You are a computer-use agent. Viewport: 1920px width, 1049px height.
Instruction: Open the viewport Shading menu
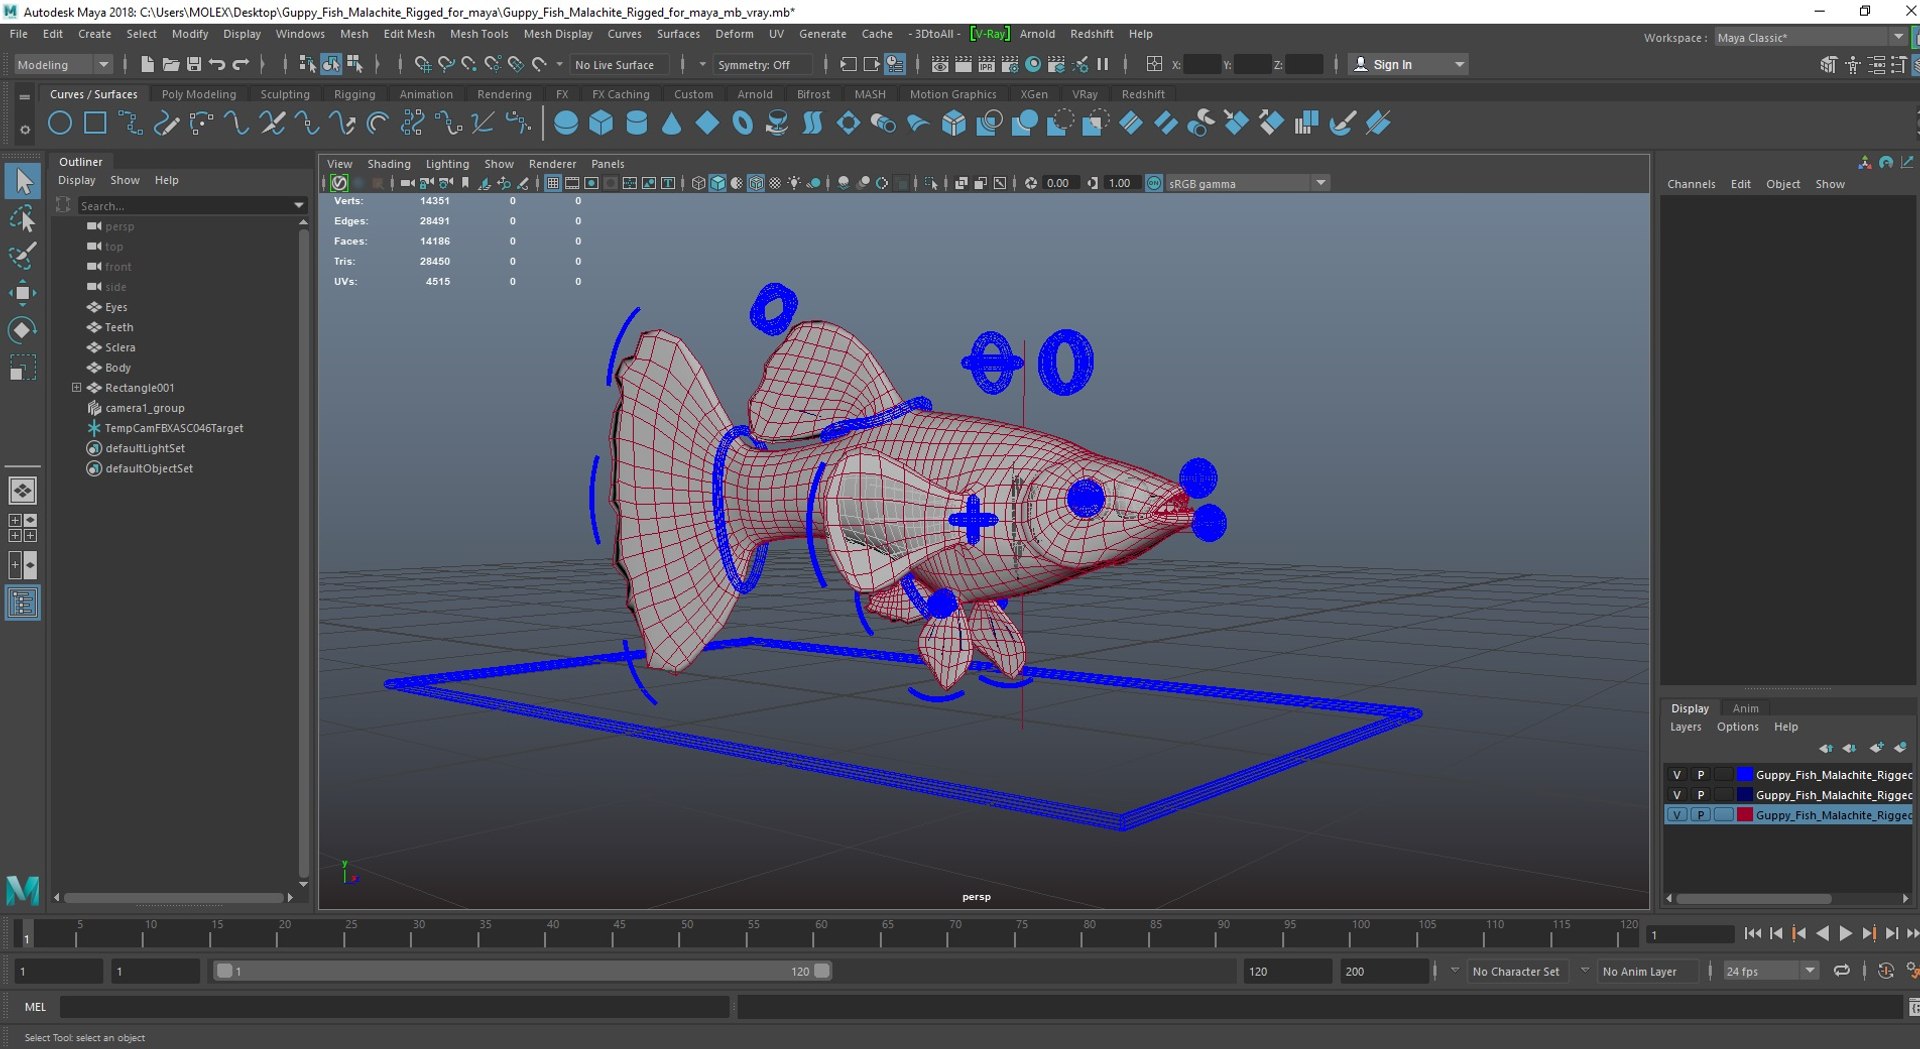coord(389,164)
